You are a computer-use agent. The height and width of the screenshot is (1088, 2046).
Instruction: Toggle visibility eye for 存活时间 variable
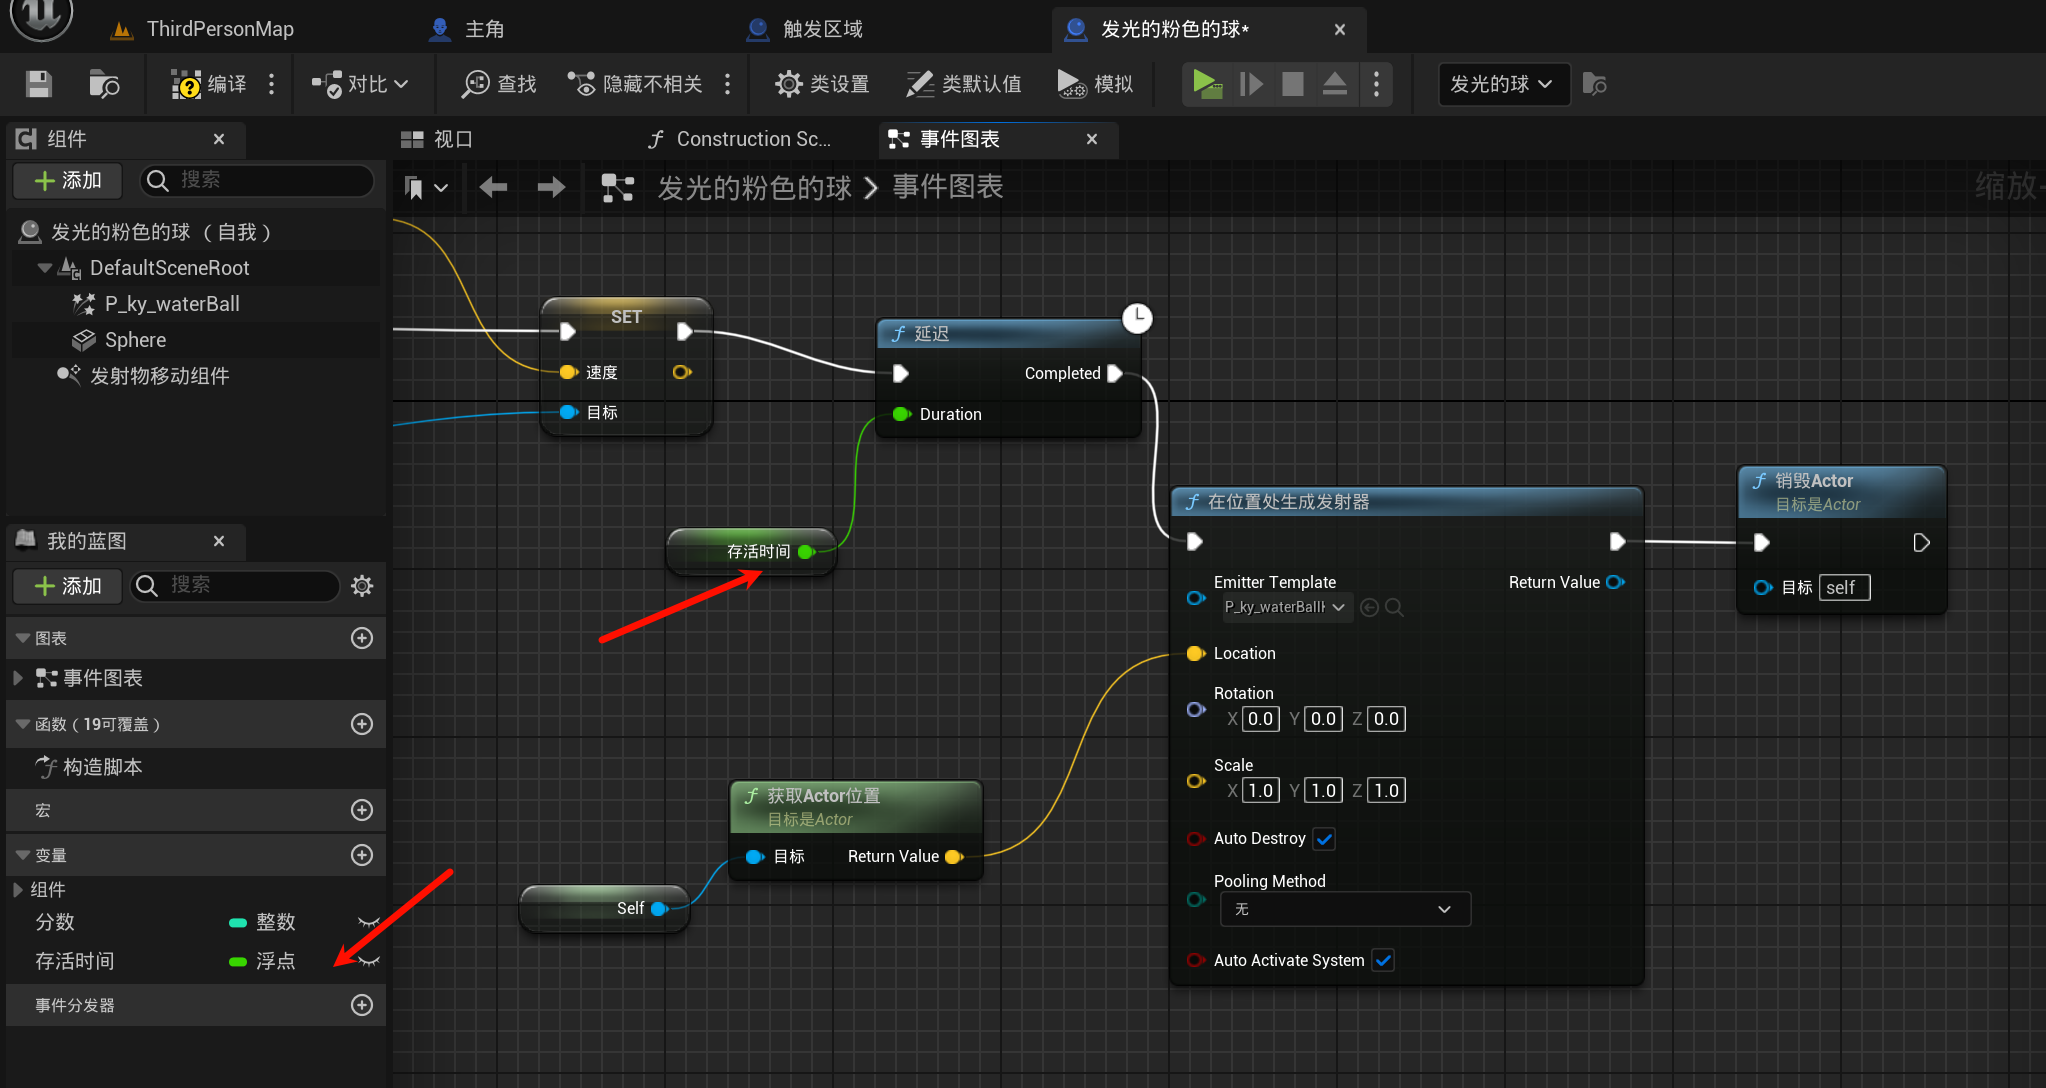[369, 961]
